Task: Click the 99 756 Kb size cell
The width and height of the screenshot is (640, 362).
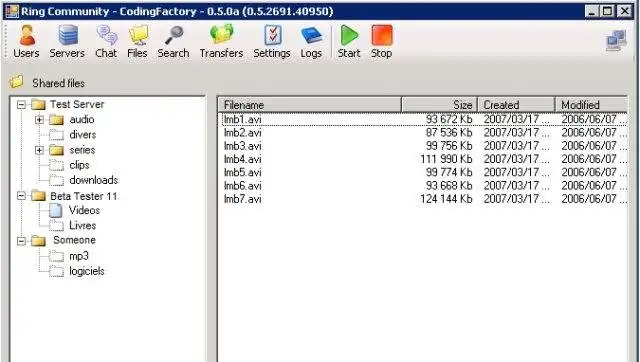Action: [x=449, y=146]
